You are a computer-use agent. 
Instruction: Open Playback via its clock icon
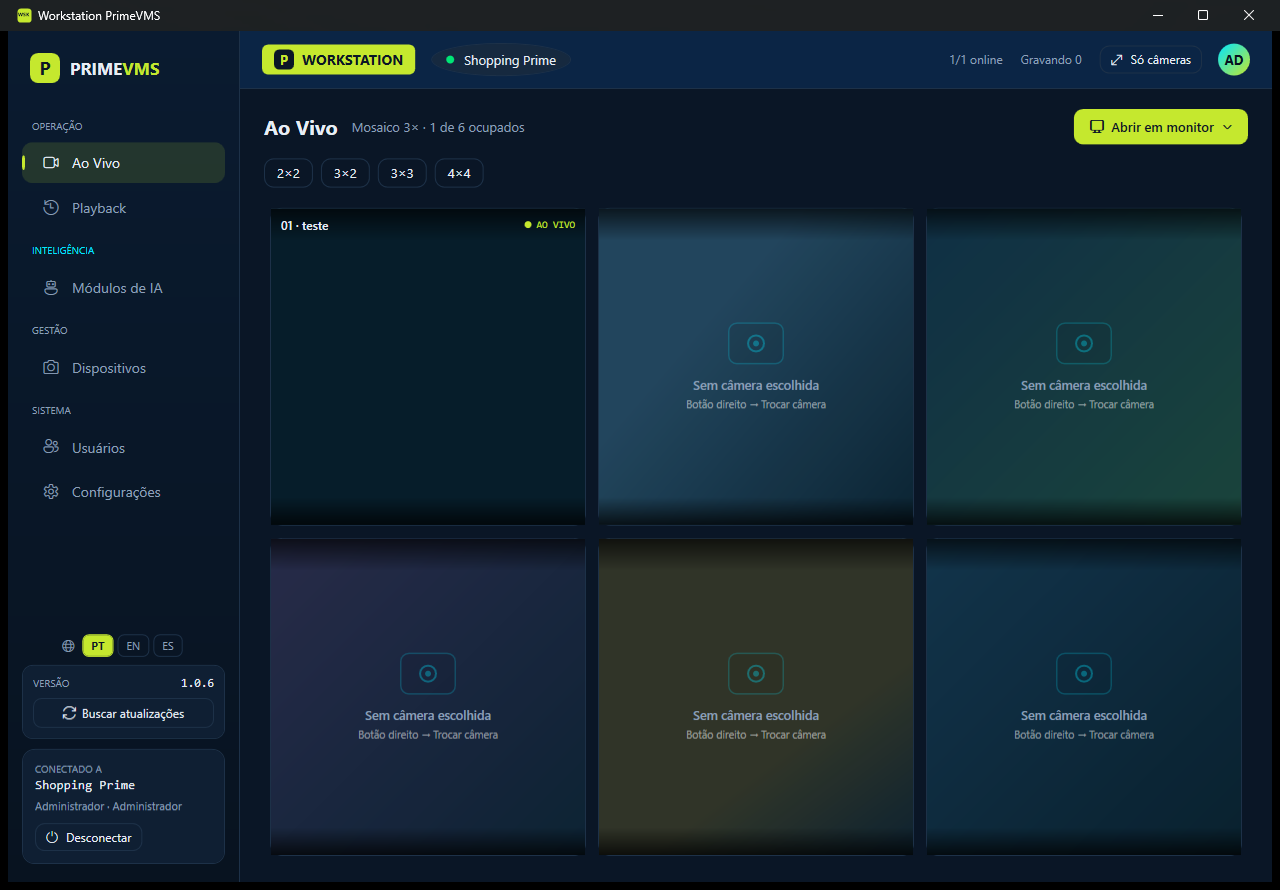(x=51, y=208)
